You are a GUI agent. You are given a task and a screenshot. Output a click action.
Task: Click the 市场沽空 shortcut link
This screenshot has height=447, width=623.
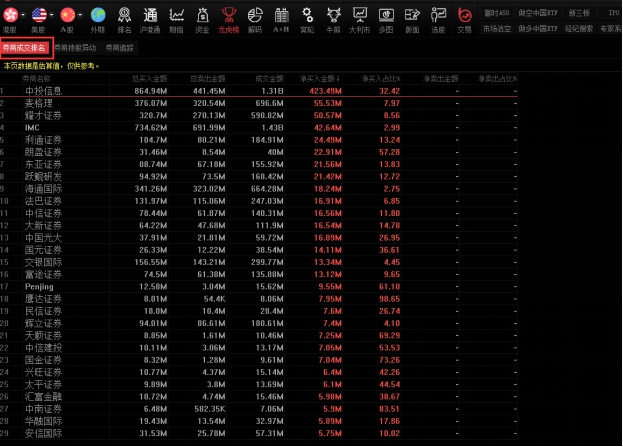pyautogui.click(x=497, y=30)
